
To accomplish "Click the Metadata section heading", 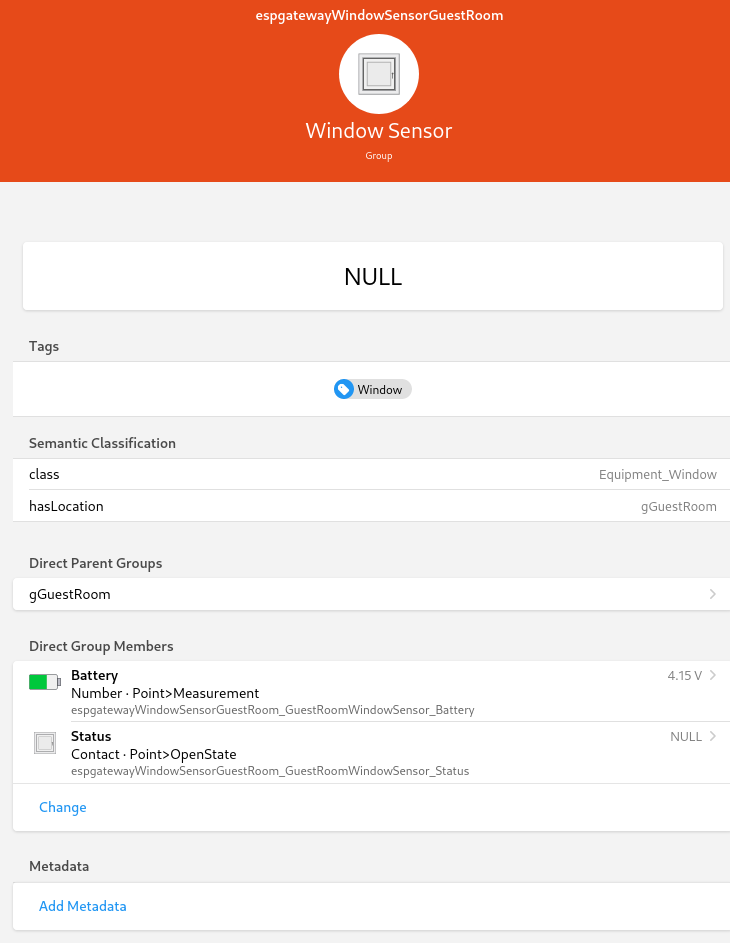I will pos(59,866).
